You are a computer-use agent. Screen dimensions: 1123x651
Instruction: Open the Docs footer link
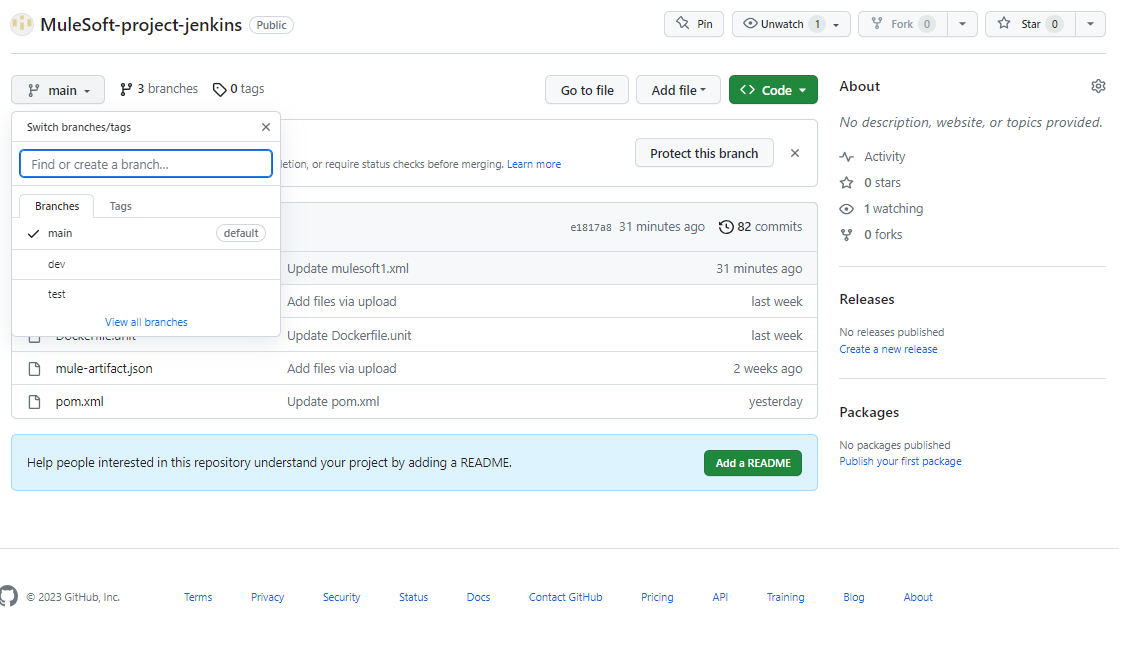click(x=478, y=597)
